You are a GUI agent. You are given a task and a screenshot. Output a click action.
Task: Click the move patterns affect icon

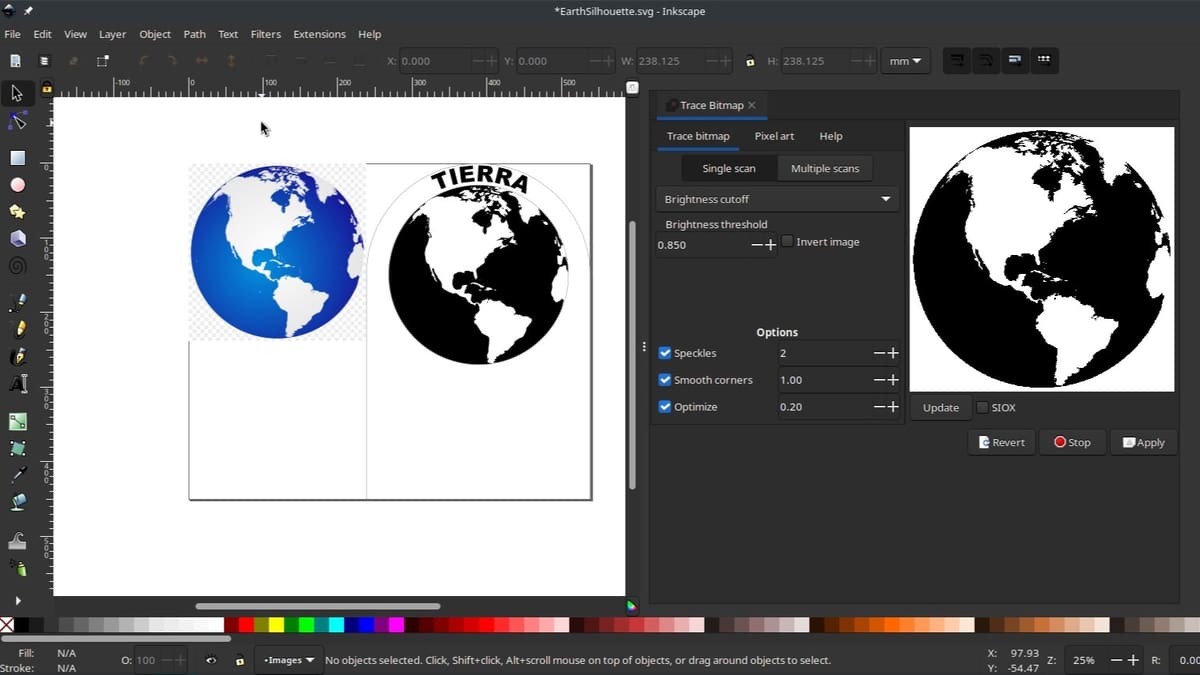pyautogui.click(x=1044, y=60)
